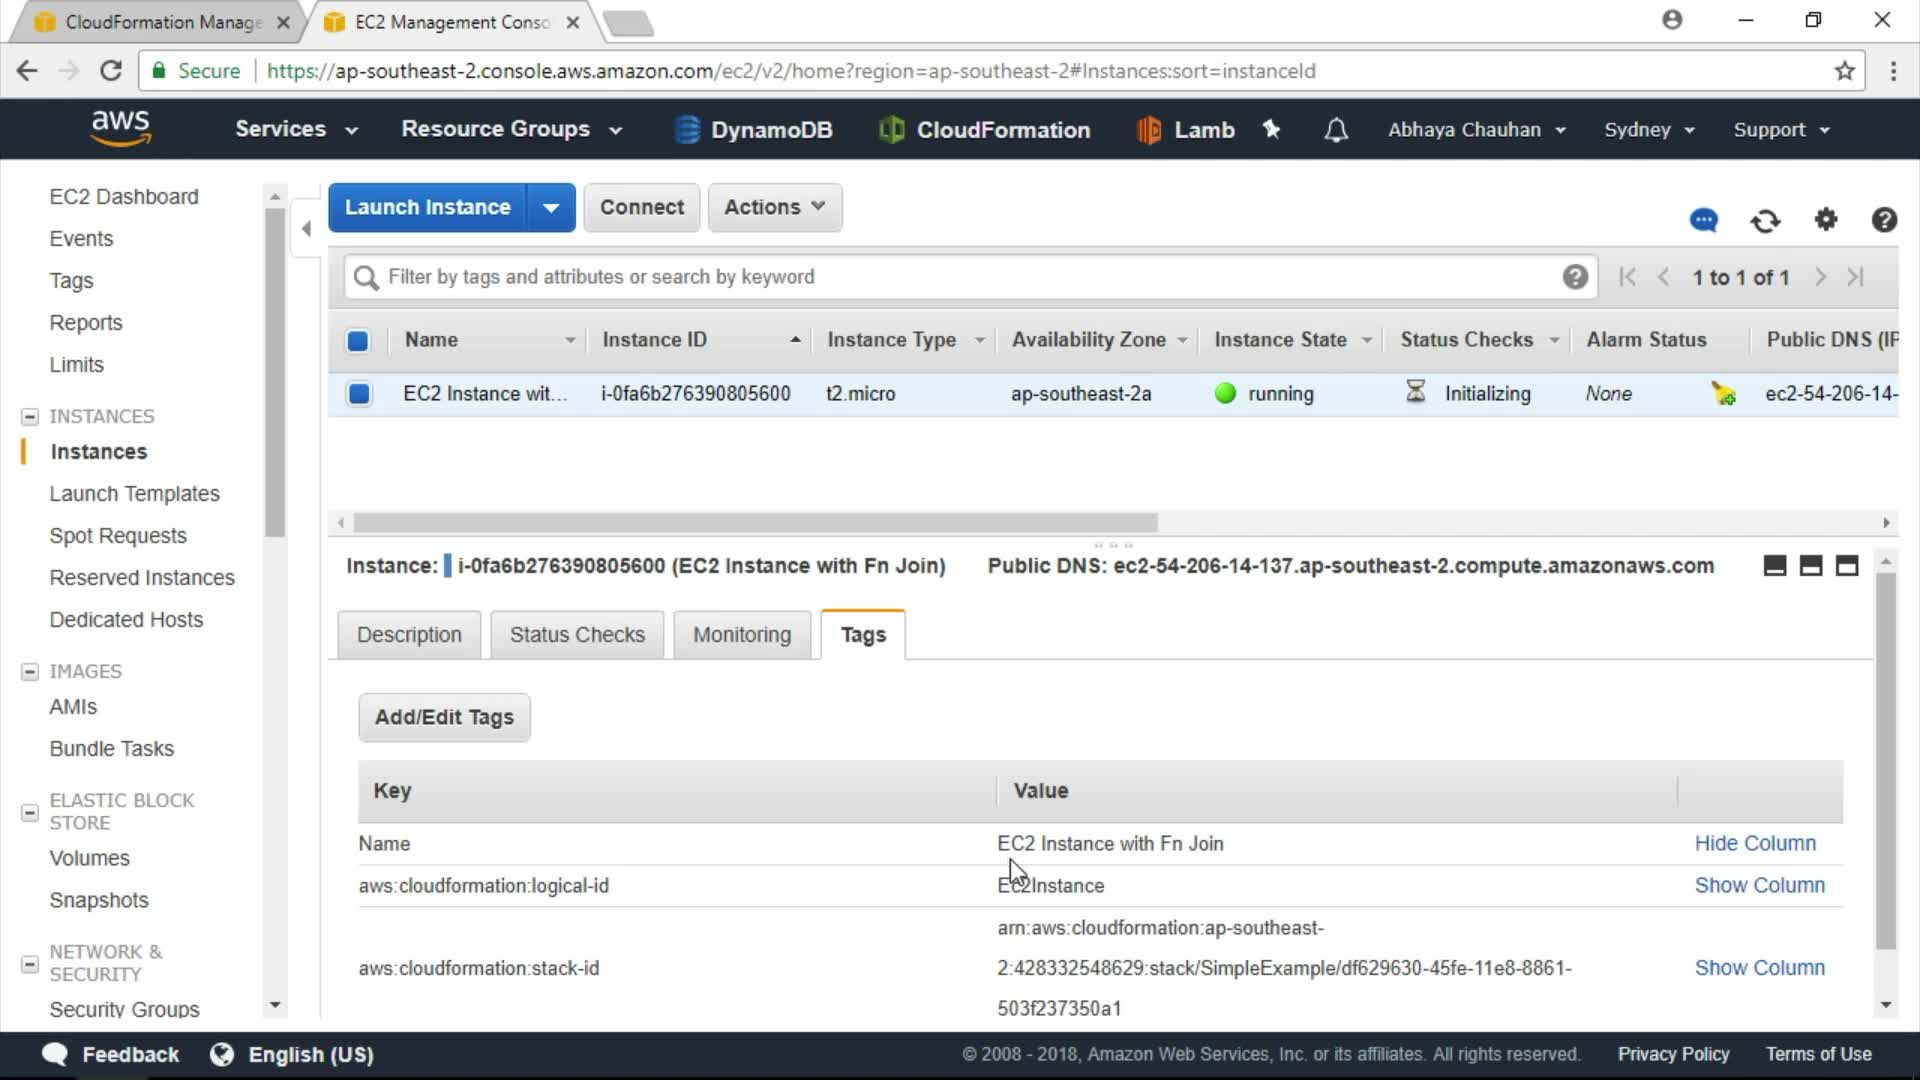Open the Description tab
Screen dimensions: 1920x1080
(x=409, y=635)
